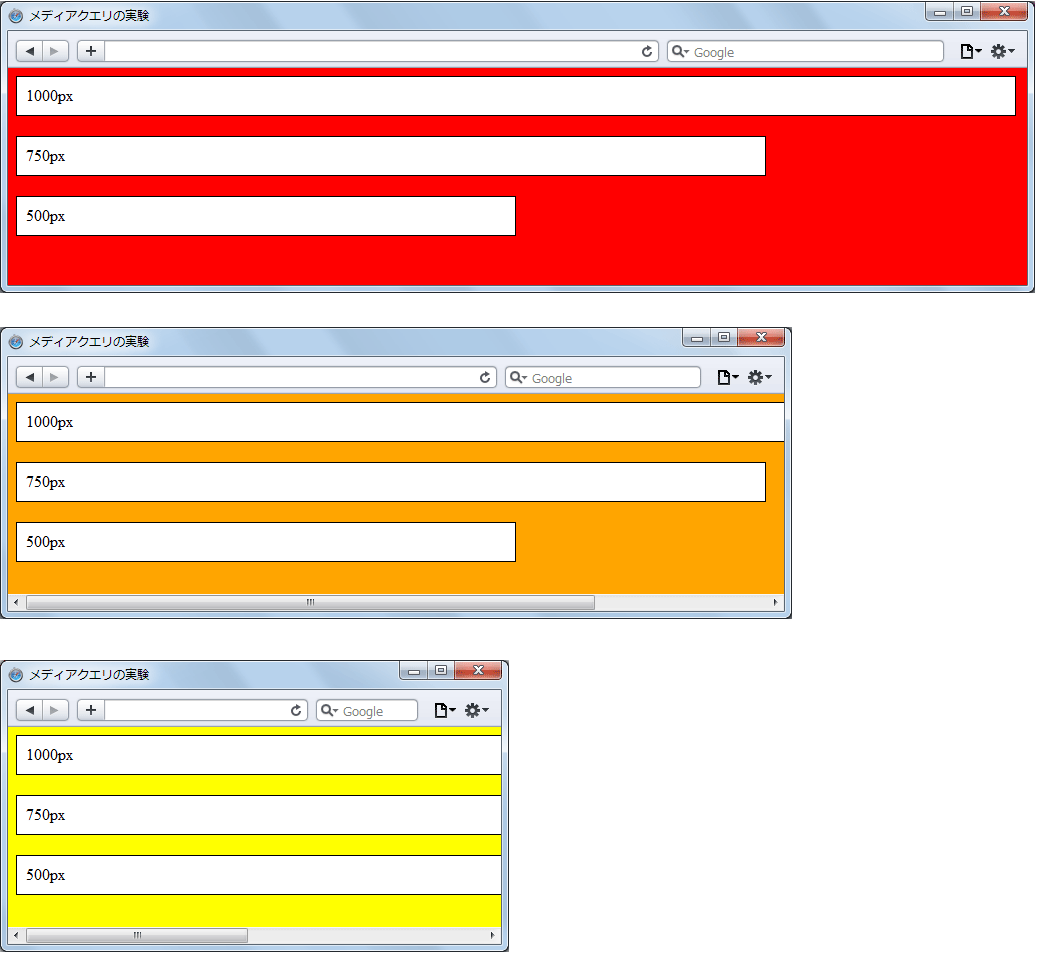Click forward arrow in orange window
The image size is (1055, 958).
pyautogui.click(x=55, y=377)
